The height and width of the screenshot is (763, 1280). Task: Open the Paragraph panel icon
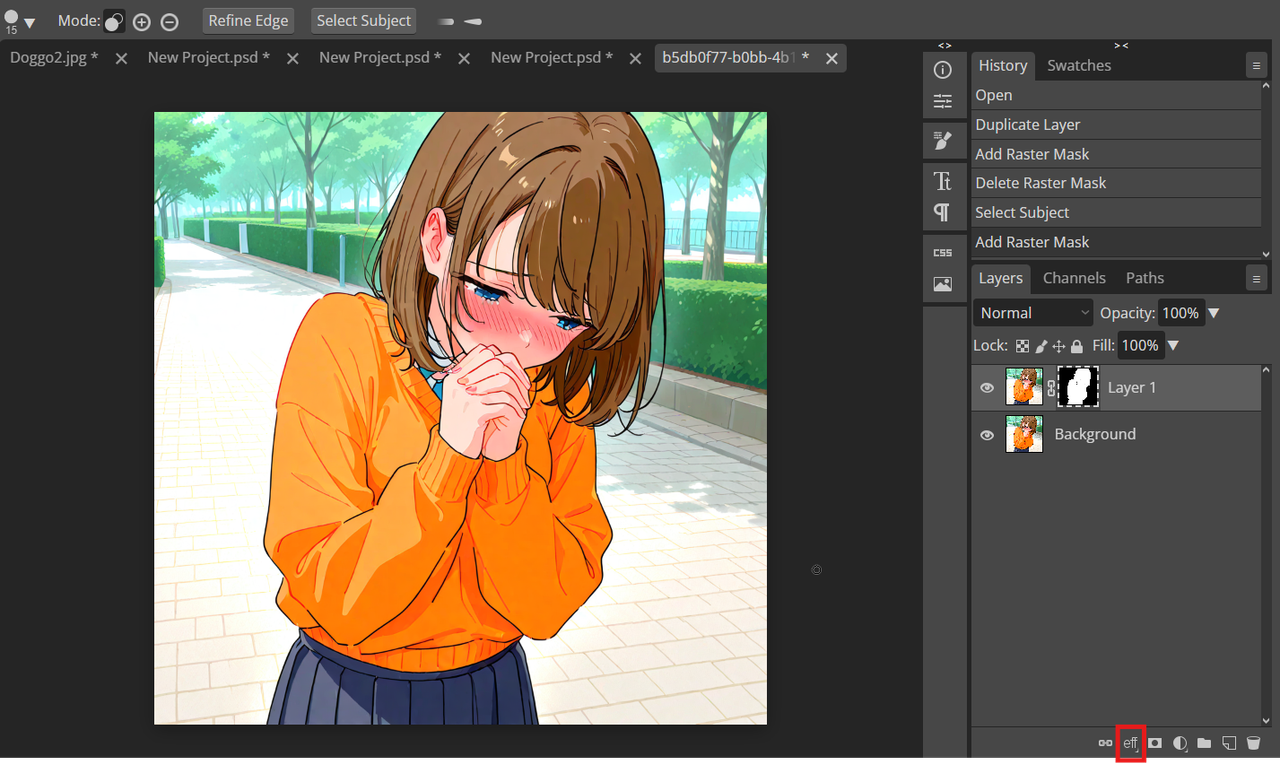coord(942,212)
